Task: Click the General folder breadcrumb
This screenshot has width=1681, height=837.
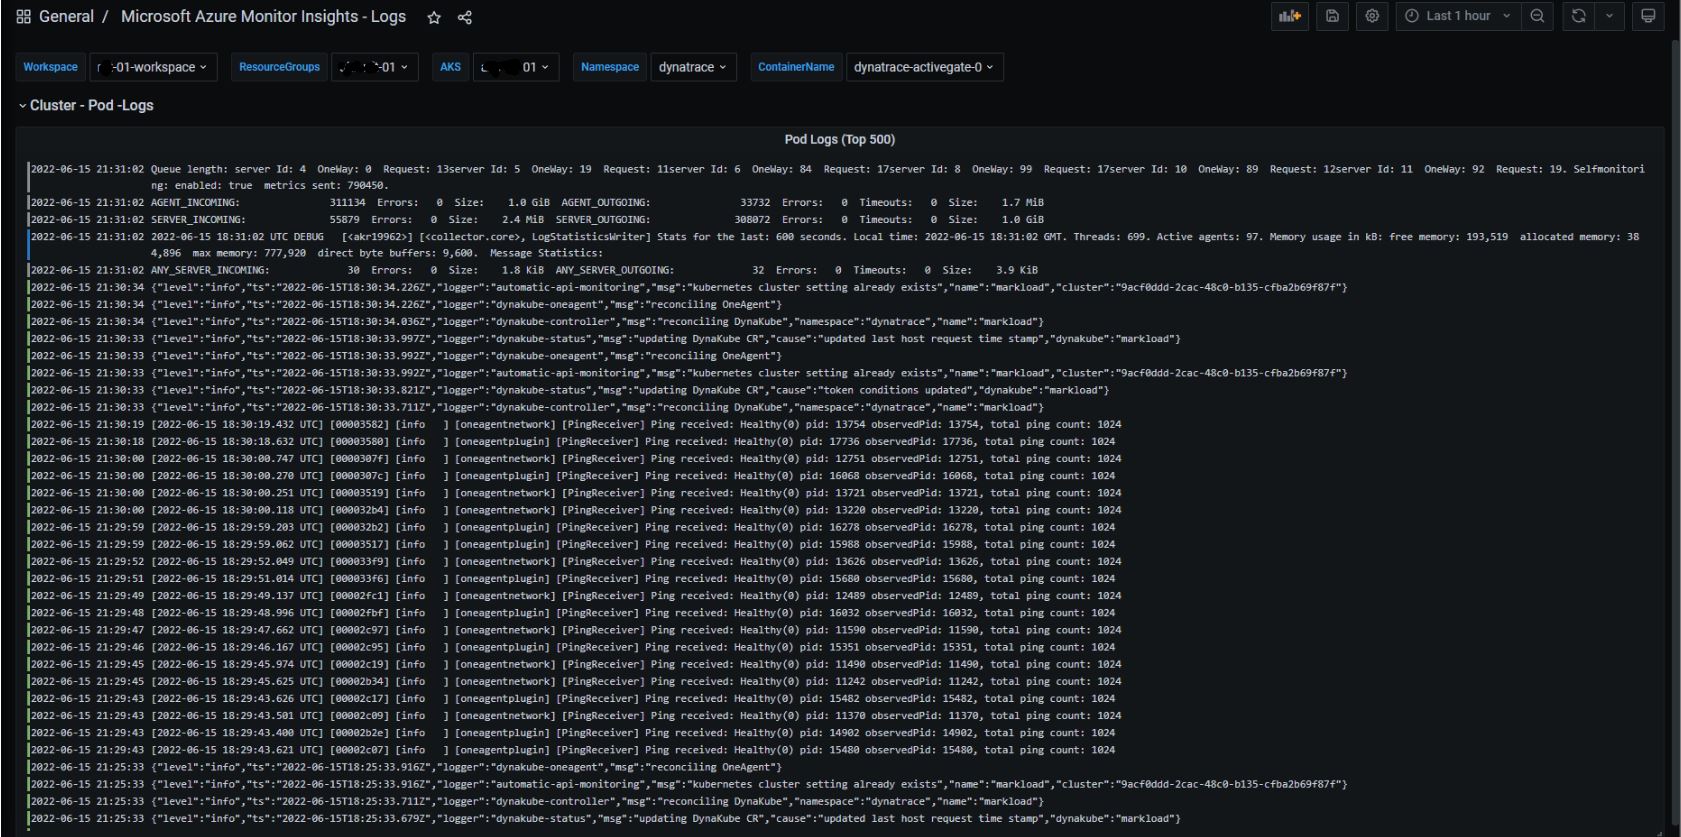Action: click(x=66, y=17)
